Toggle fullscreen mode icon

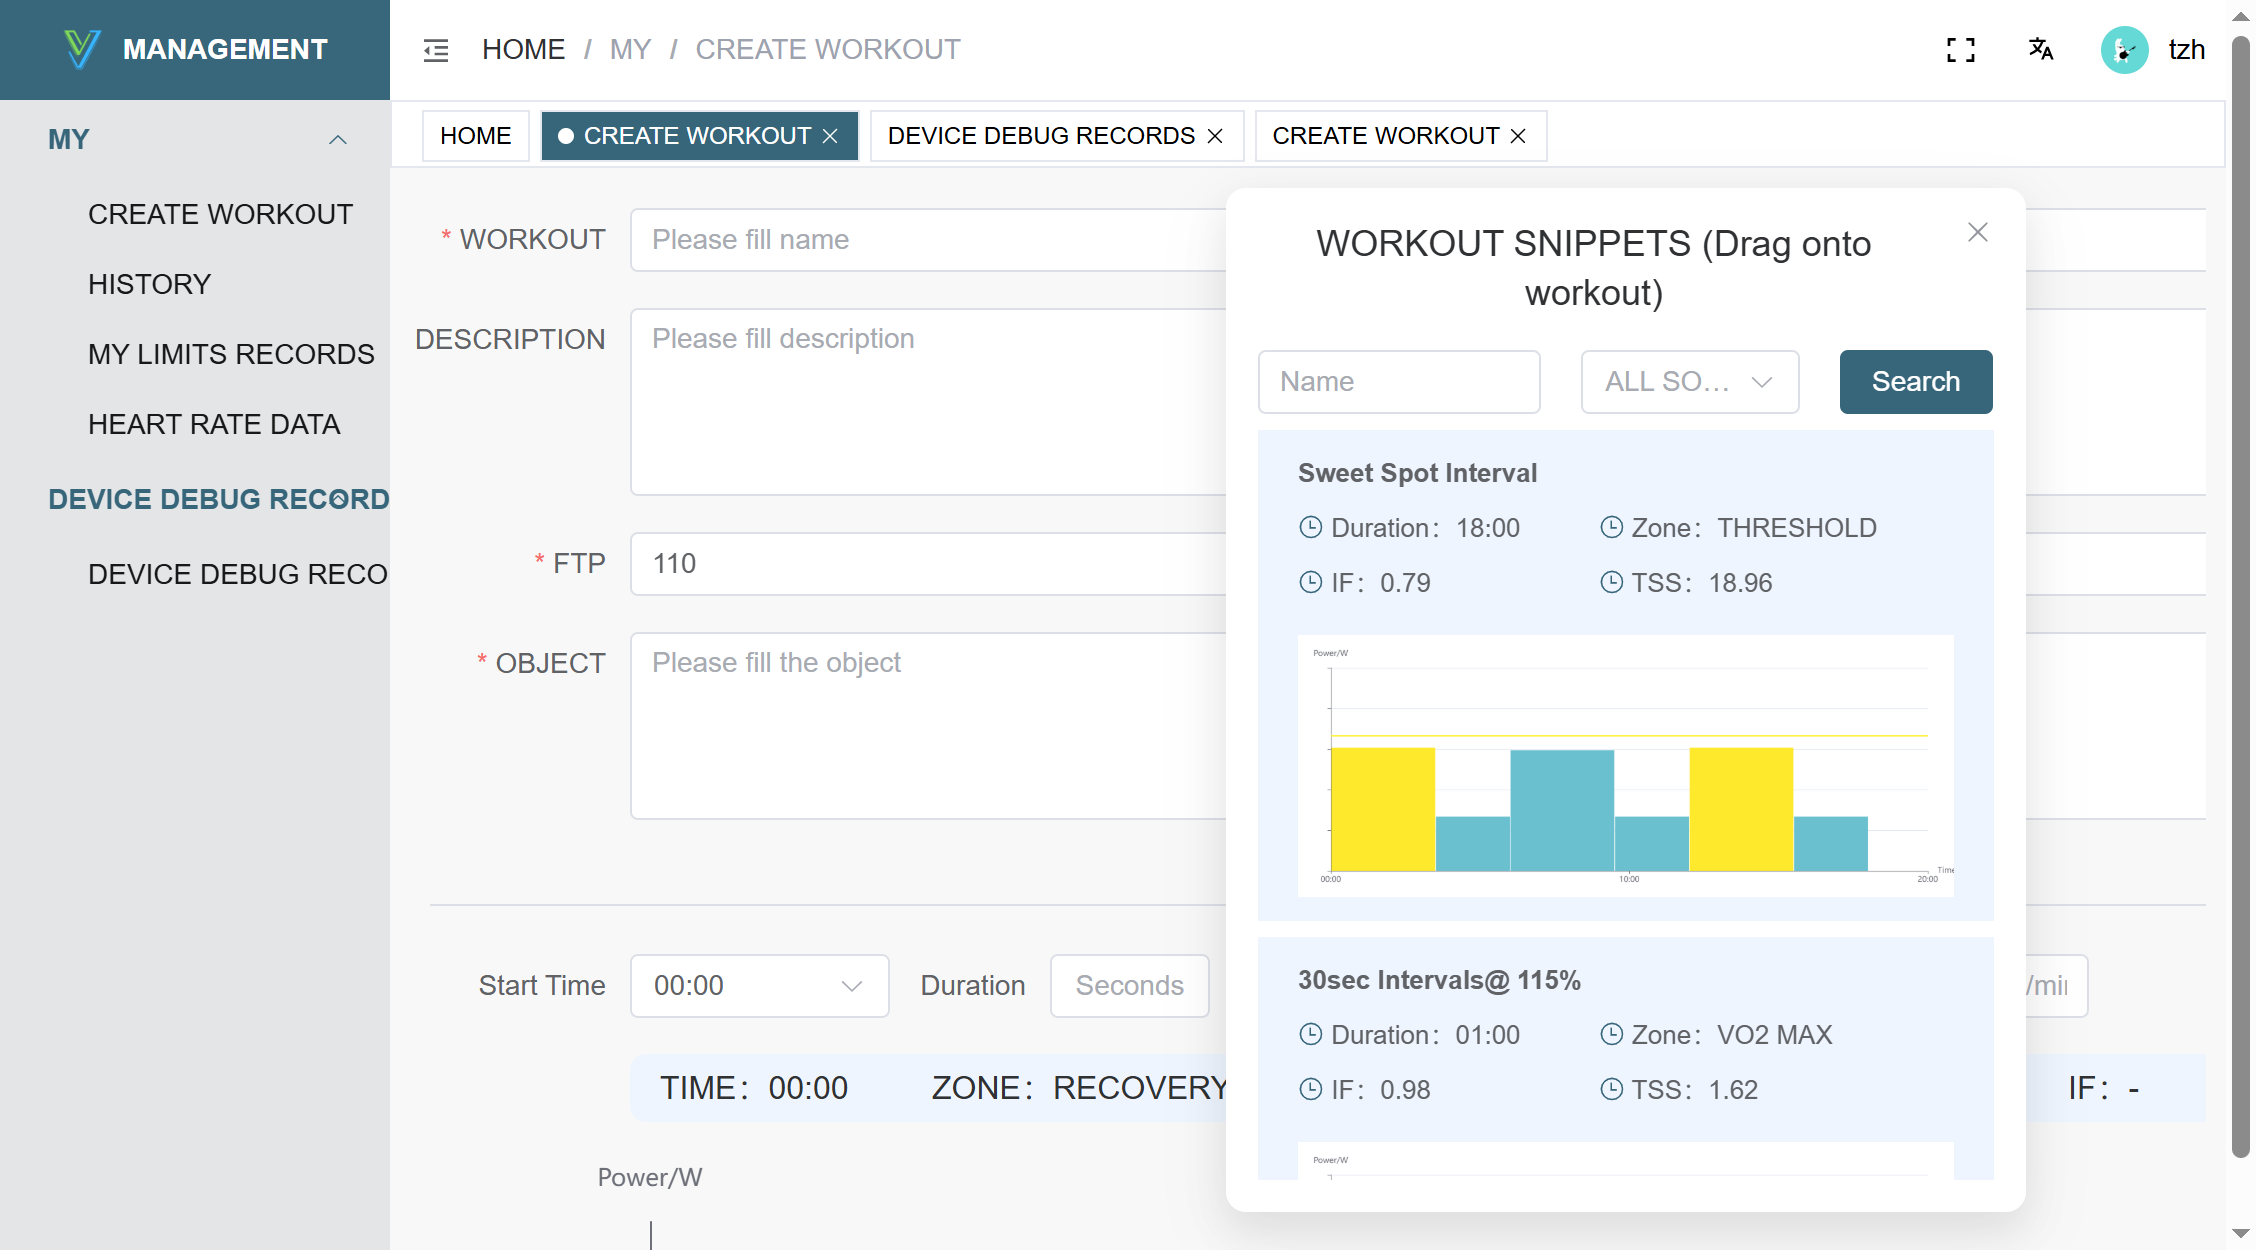(x=1960, y=50)
